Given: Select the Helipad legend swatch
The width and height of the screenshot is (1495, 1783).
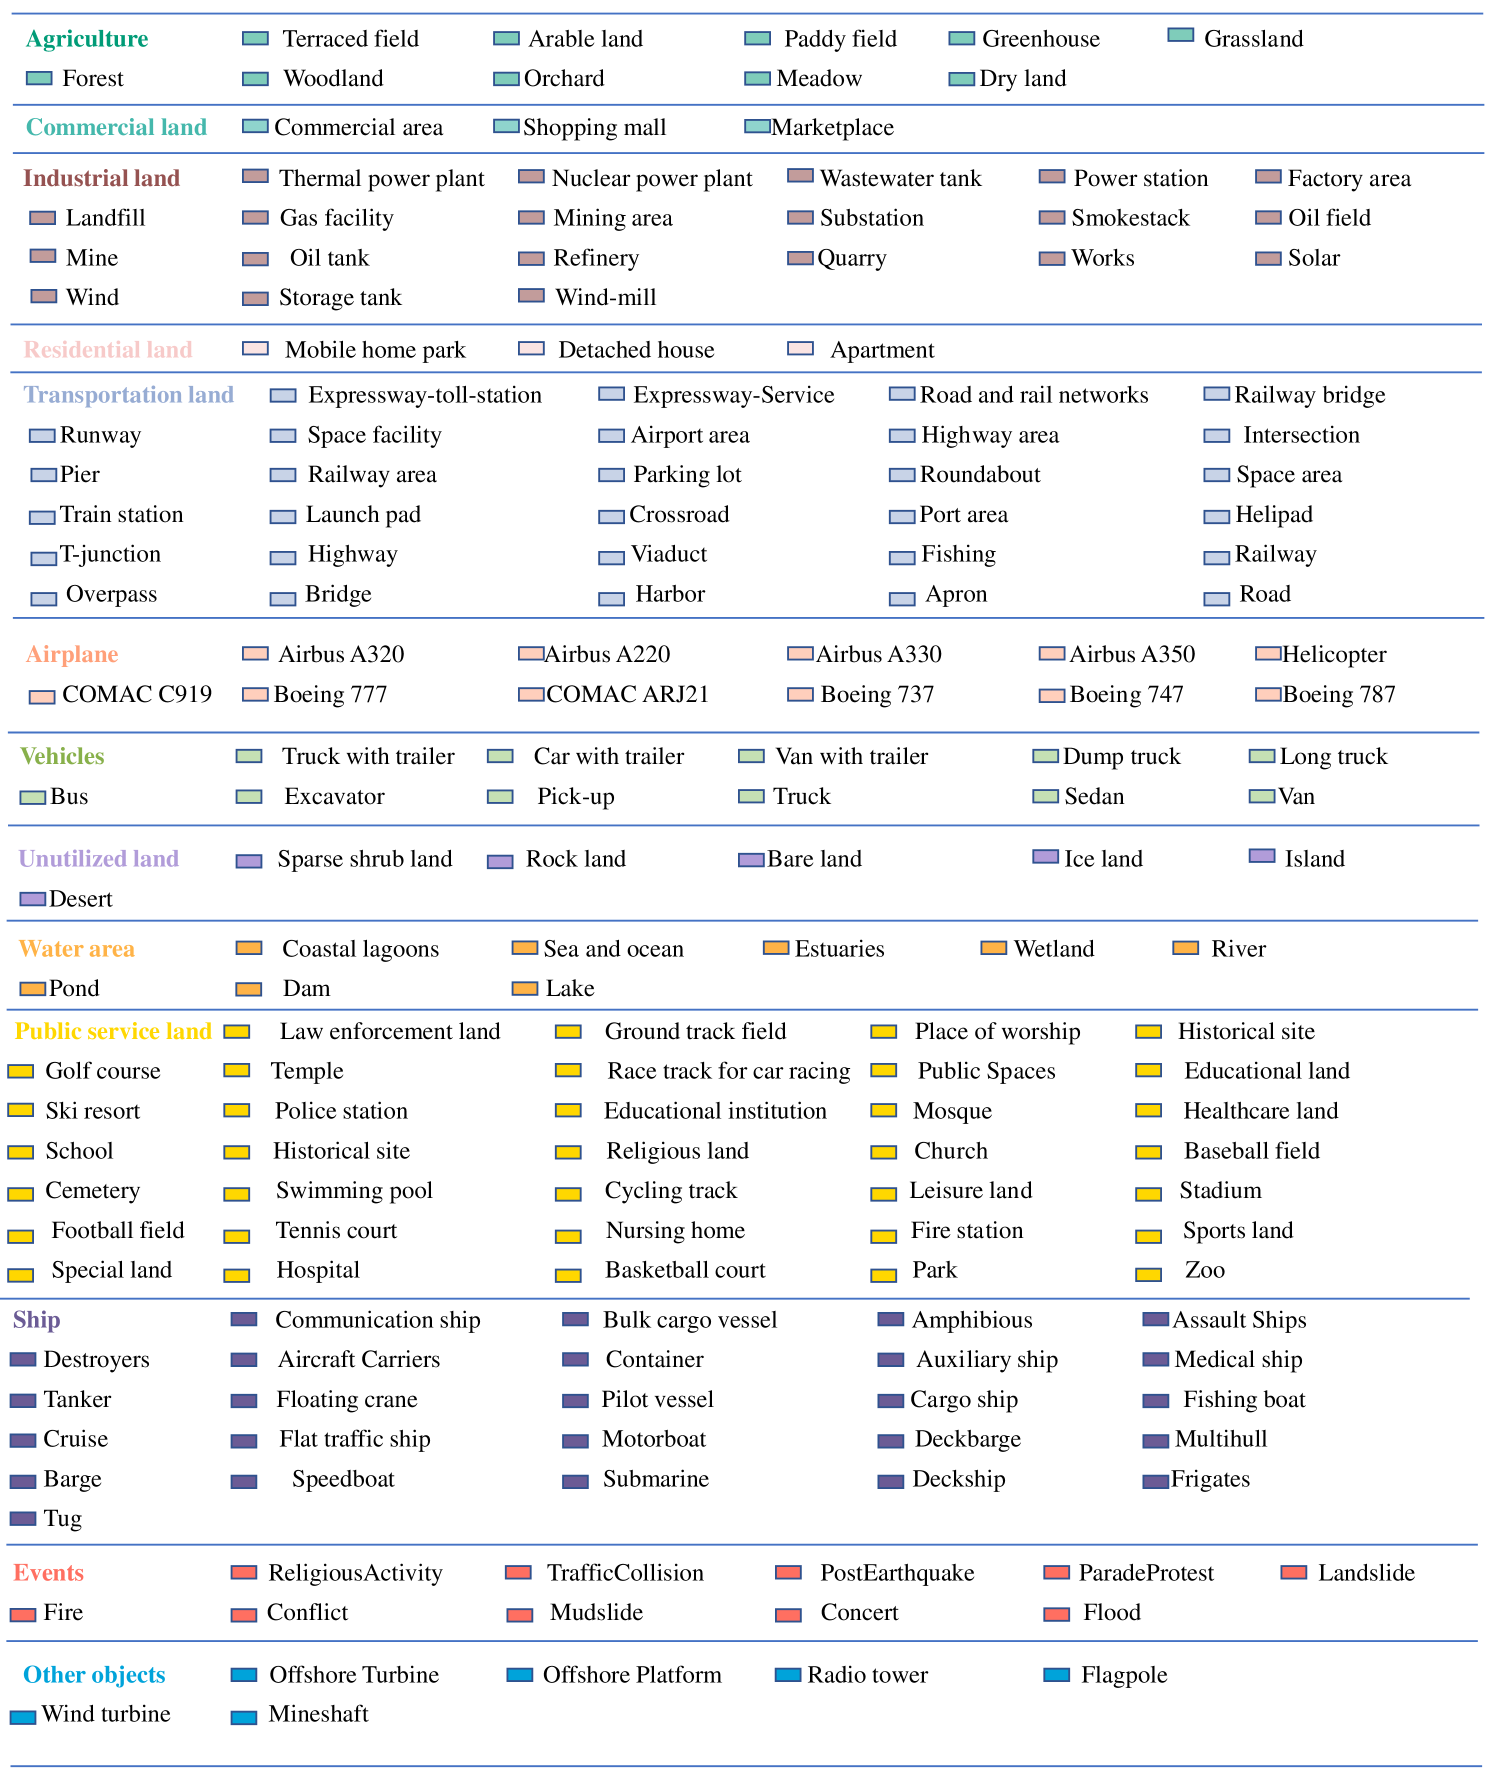Looking at the screenshot, I should click(x=1216, y=517).
